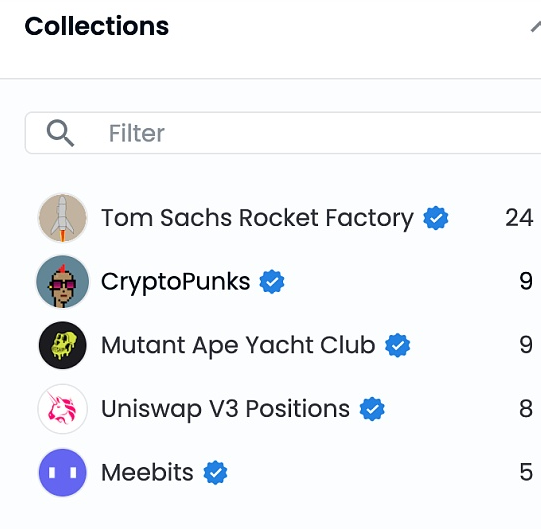Click verified badge beside Mutant Ape Yacht Club
541x529 pixels.
pyautogui.click(x=397, y=345)
